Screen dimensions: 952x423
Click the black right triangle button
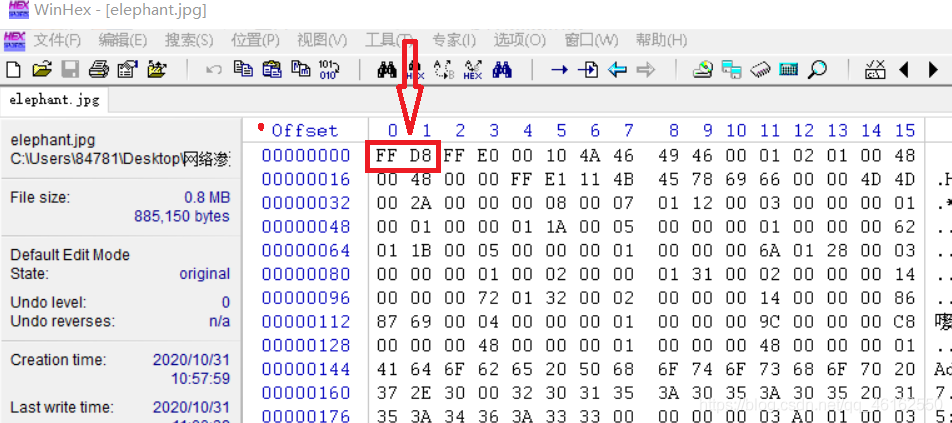click(933, 69)
